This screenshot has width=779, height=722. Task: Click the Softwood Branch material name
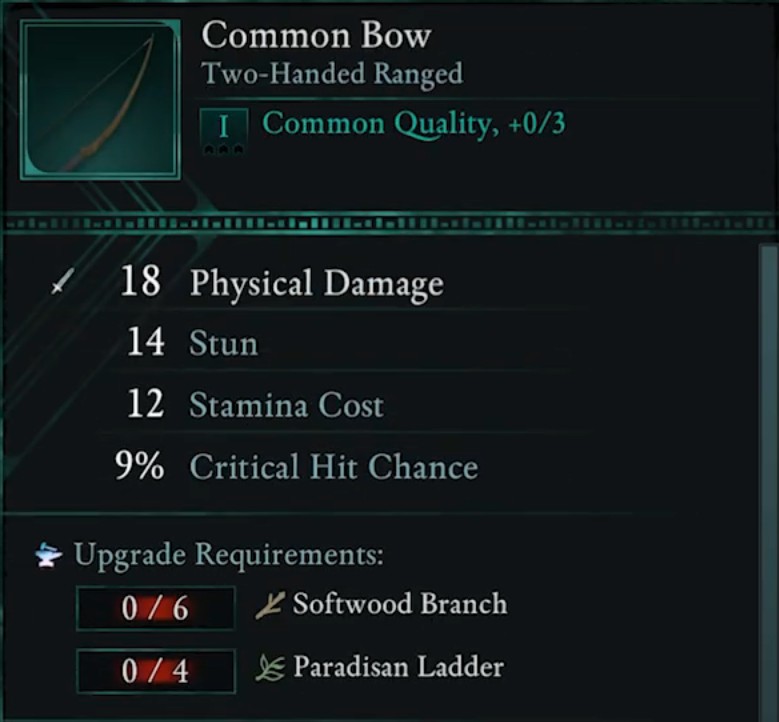click(x=399, y=604)
